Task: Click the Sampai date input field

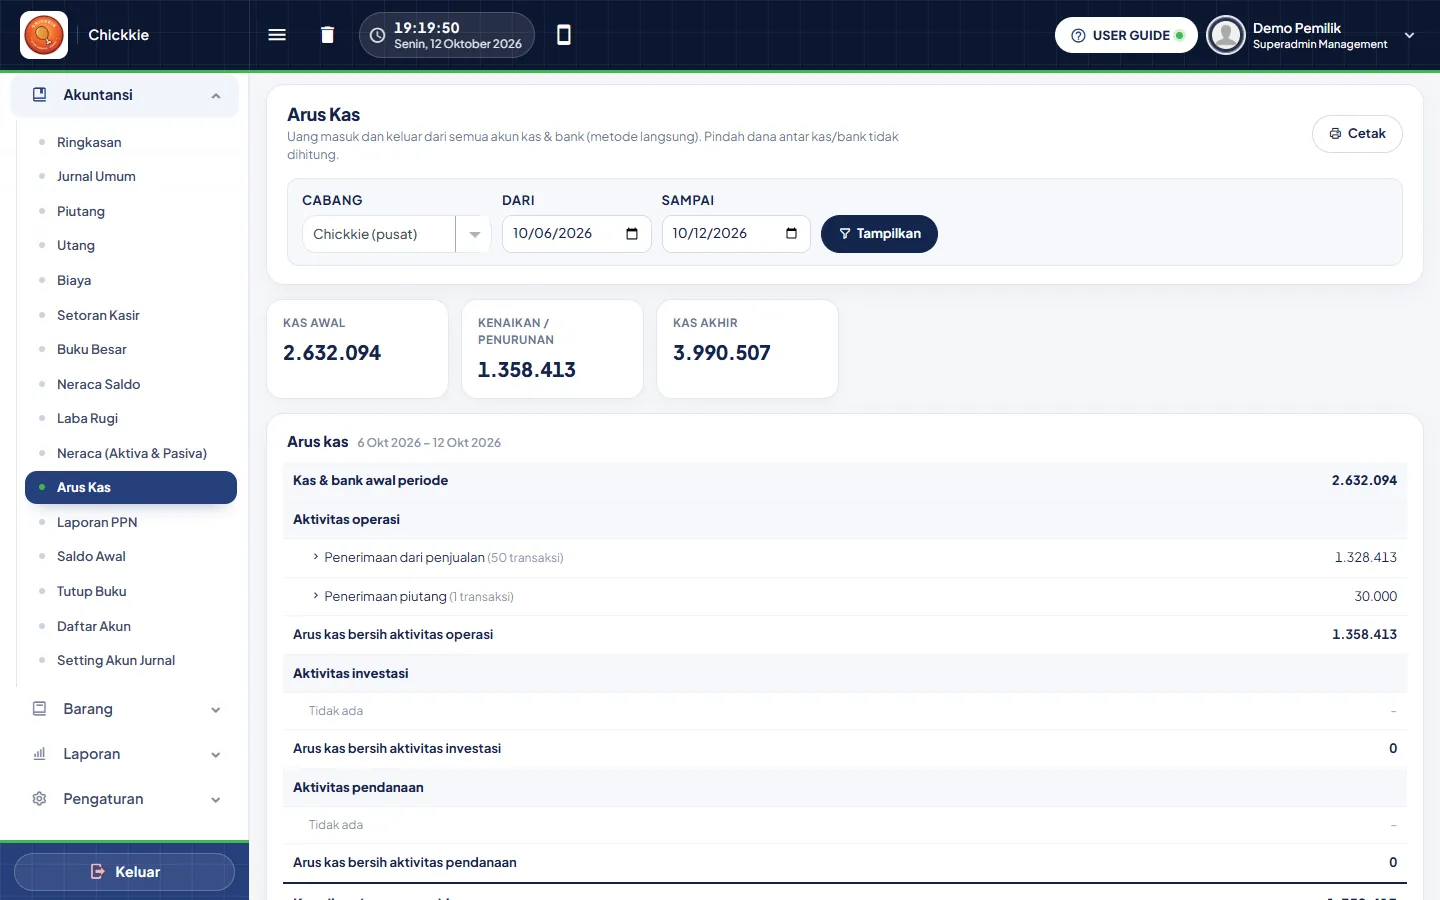Action: coord(736,234)
